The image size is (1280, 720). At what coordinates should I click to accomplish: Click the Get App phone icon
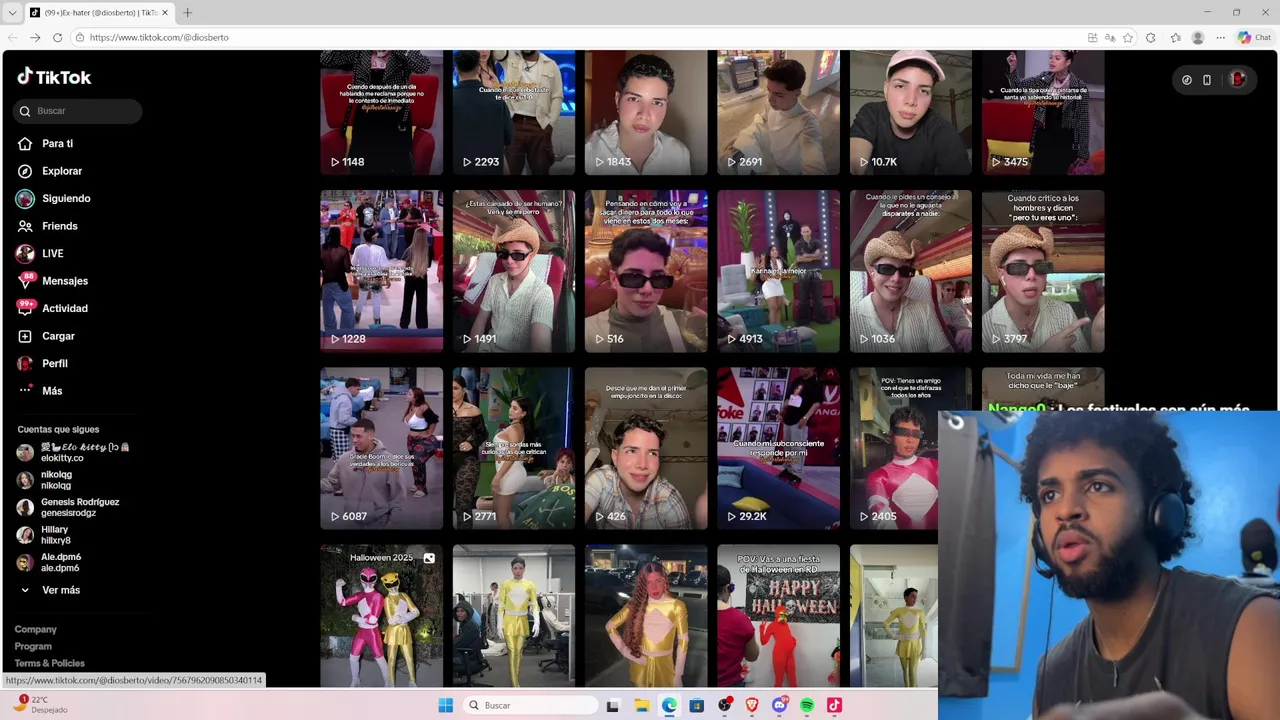click(1207, 80)
